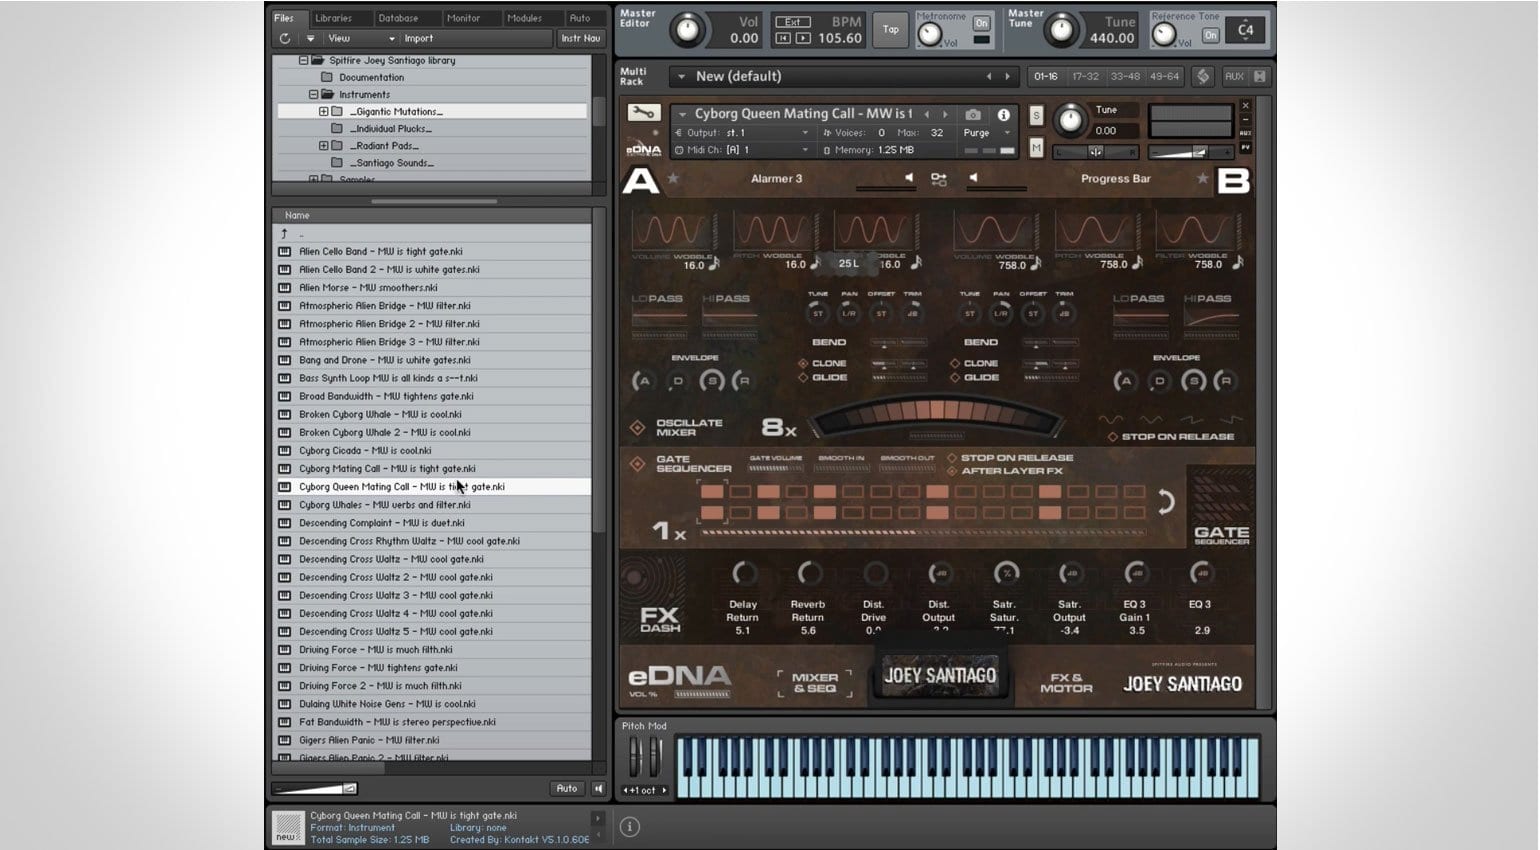Viewport: 1540px width, 850px height.
Task: Click the layer B favorite star
Action: tap(1202, 178)
